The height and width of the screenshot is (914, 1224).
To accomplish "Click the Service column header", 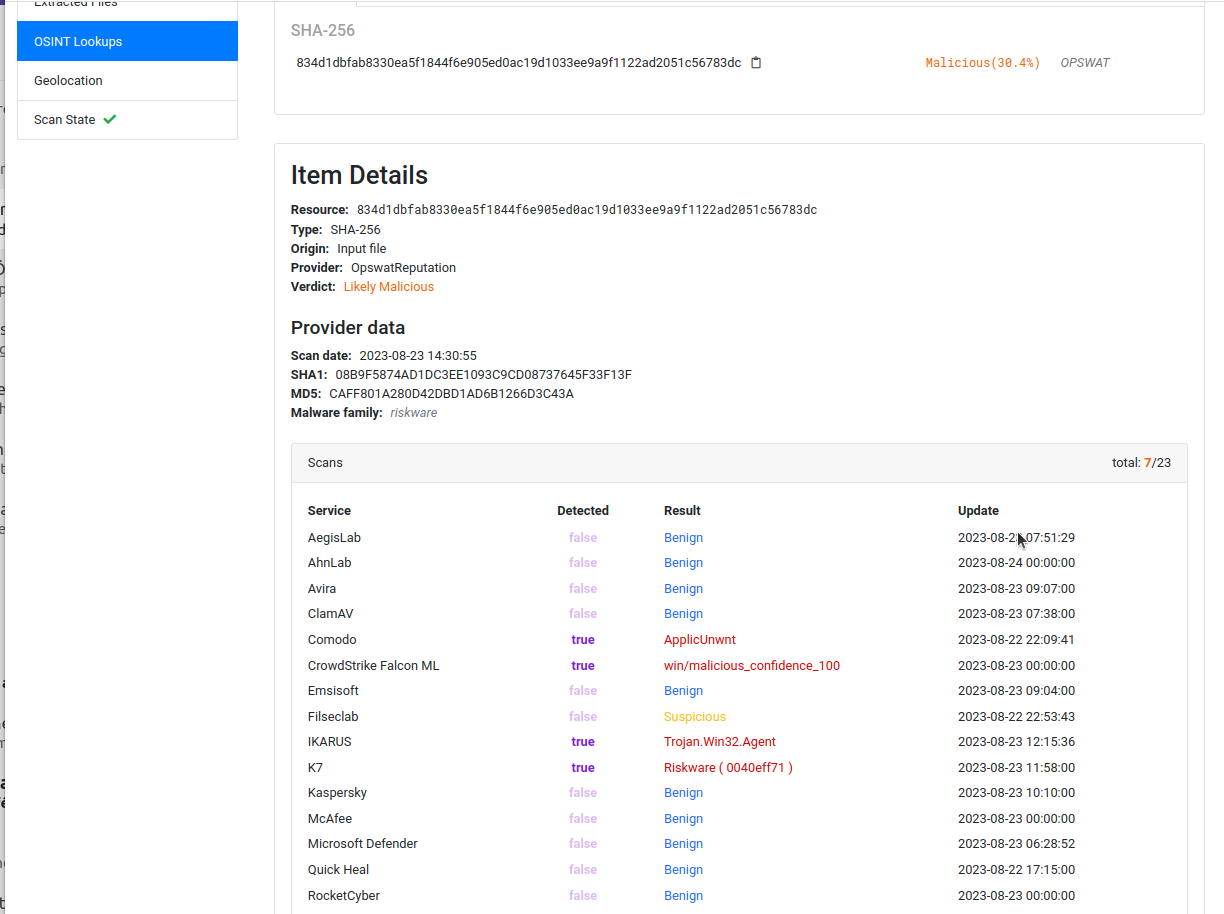I will pyautogui.click(x=329, y=511).
